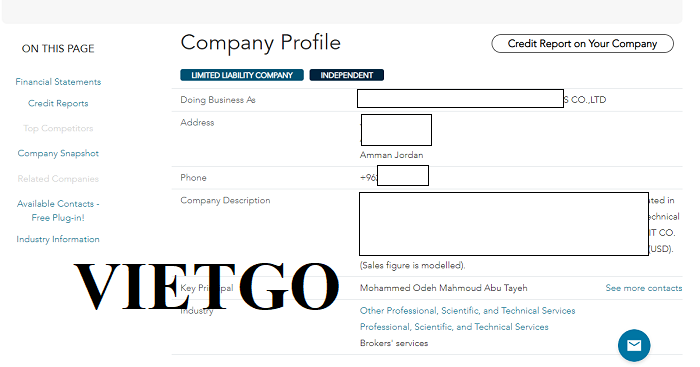
Task: Click Credit Report on Your Company button
Action: pos(582,44)
